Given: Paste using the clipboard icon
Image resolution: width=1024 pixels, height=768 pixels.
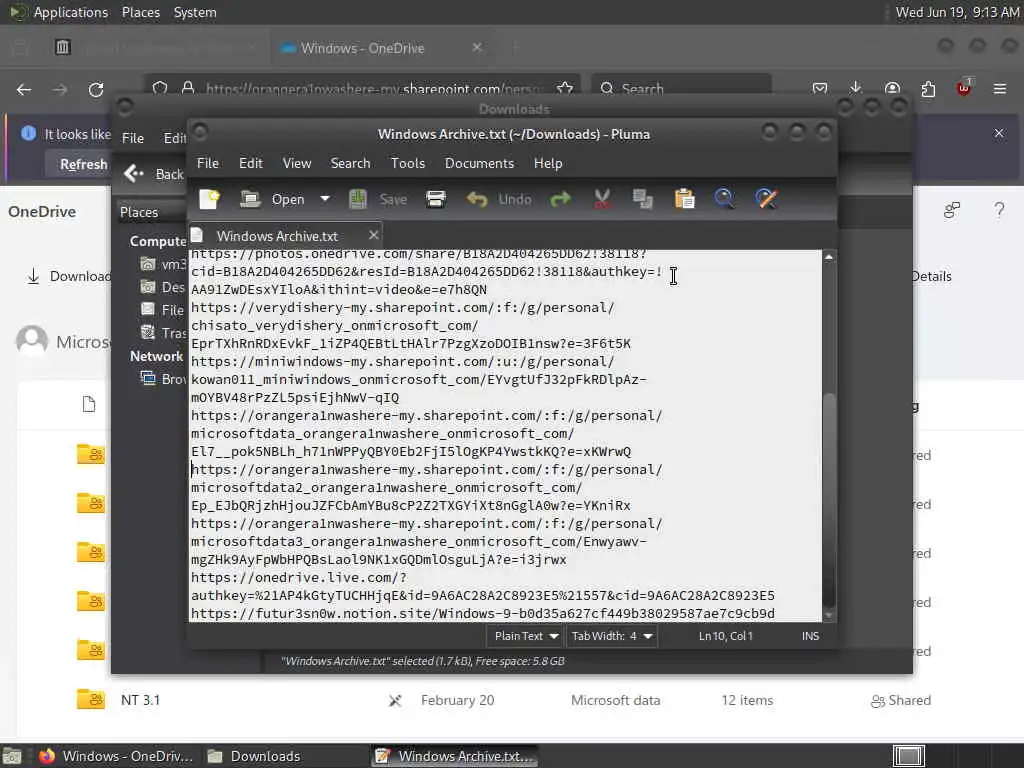Looking at the screenshot, I should point(684,199).
